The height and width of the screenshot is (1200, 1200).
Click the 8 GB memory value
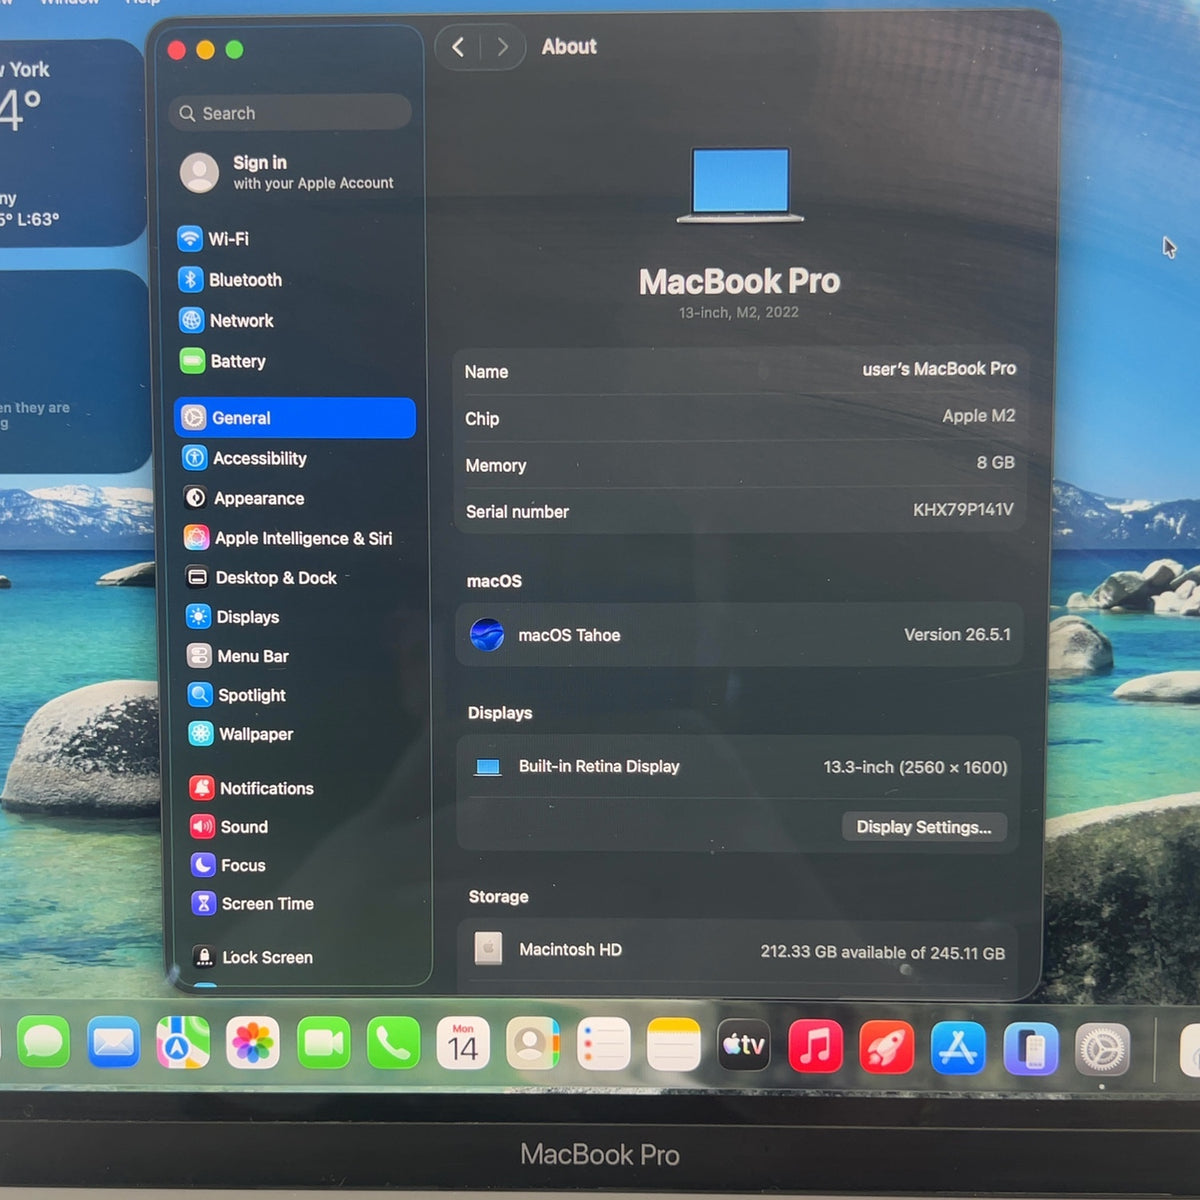(x=995, y=462)
